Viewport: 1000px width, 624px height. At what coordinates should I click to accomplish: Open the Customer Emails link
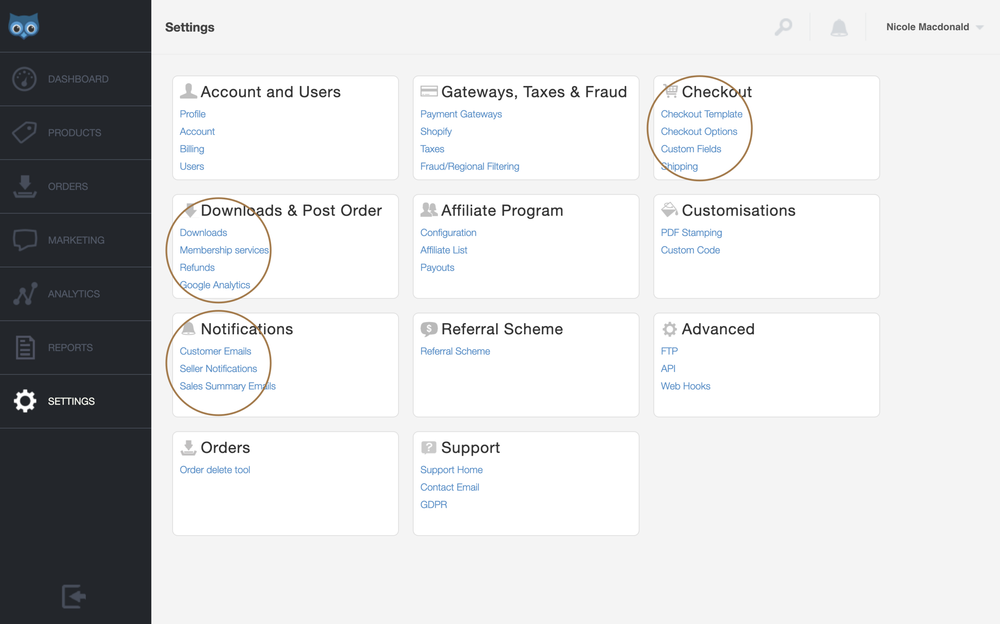coord(215,351)
